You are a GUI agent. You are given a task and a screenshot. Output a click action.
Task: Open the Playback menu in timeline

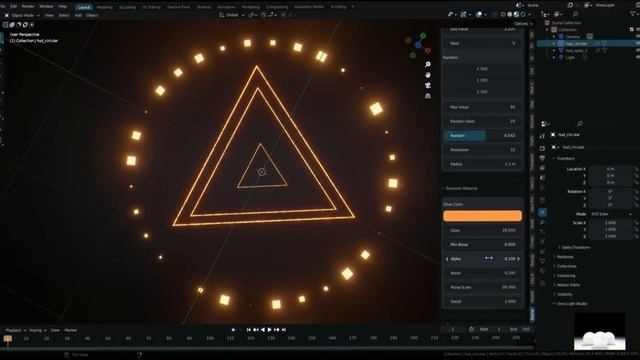pos(16,330)
